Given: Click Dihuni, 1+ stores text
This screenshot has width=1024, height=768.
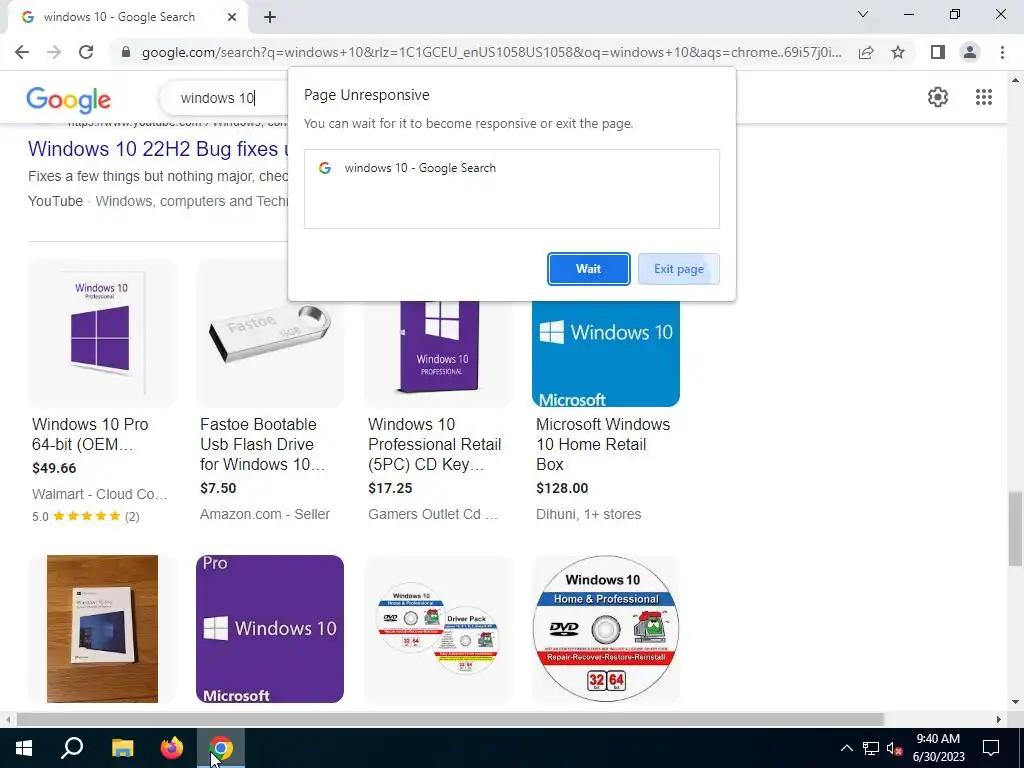Looking at the screenshot, I should 588,514.
